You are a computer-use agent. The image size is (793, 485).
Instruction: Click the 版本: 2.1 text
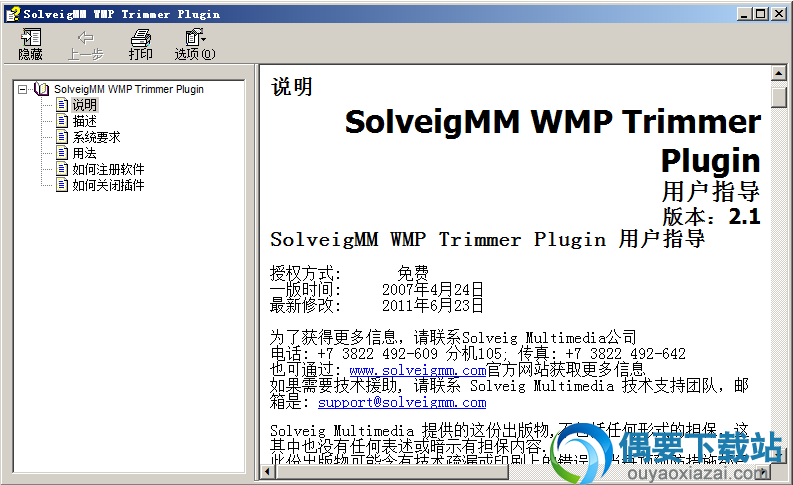coord(711,216)
